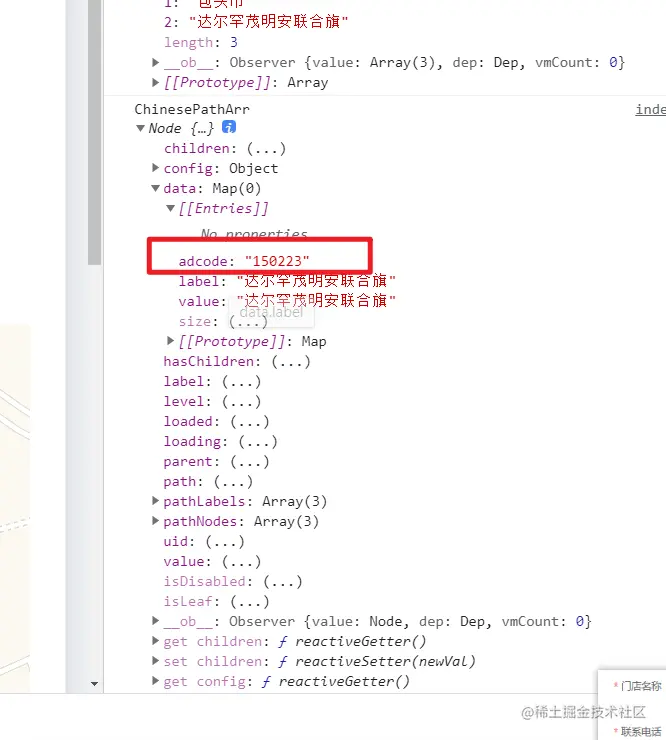Expand the [[Prototype]]: Array row
The width and height of the screenshot is (666, 740).
coord(155,82)
